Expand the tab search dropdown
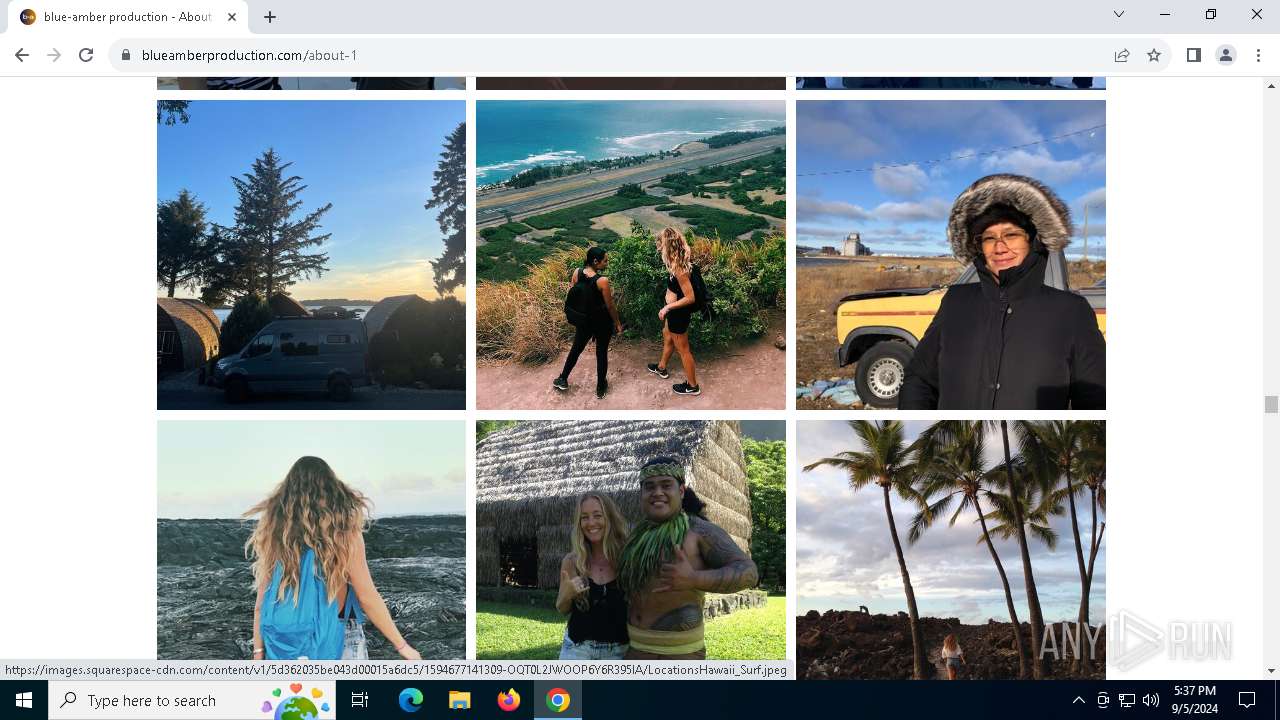The height and width of the screenshot is (720, 1280). click(x=1119, y=14)
